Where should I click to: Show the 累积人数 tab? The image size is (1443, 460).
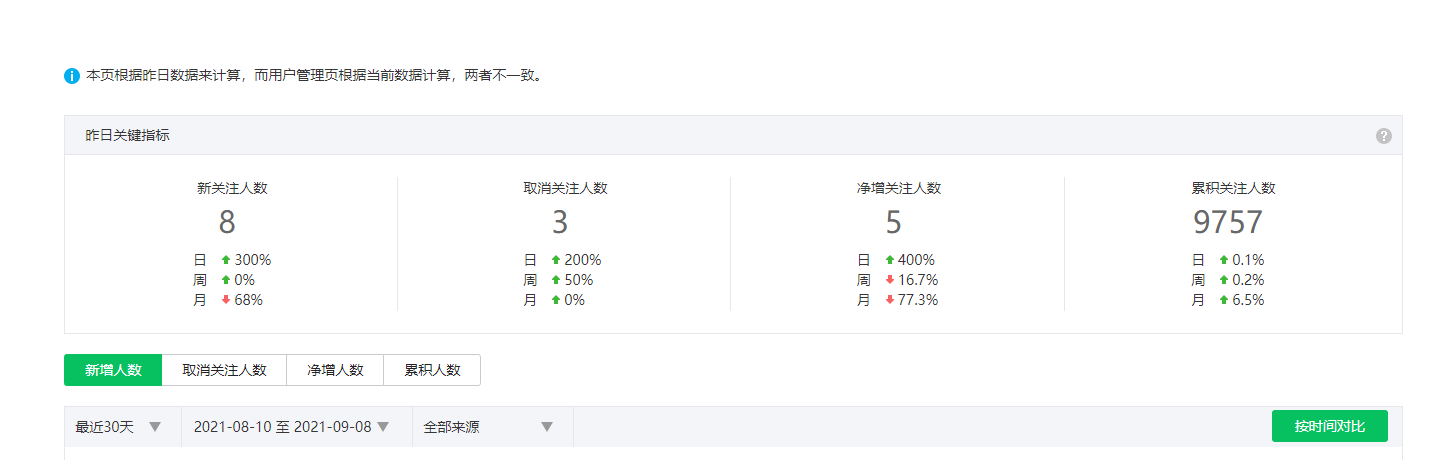(x=432, y=370)
